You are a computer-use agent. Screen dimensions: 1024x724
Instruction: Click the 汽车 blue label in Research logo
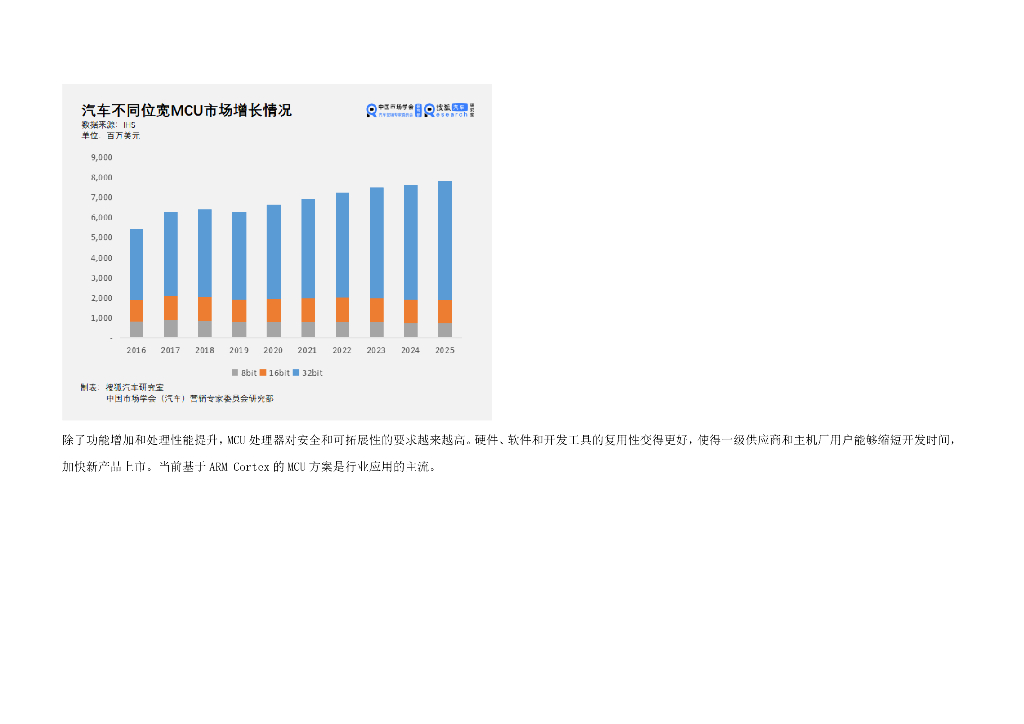point(460,107)
